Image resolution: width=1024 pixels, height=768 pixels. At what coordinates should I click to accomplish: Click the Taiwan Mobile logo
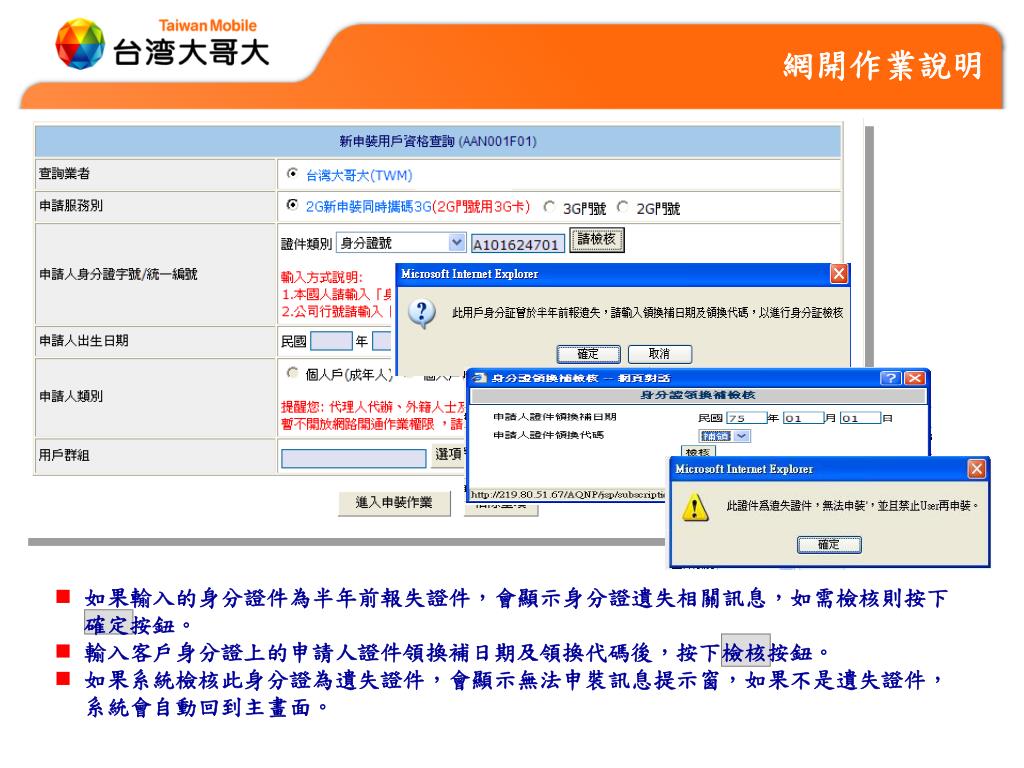tap(161, 44)
